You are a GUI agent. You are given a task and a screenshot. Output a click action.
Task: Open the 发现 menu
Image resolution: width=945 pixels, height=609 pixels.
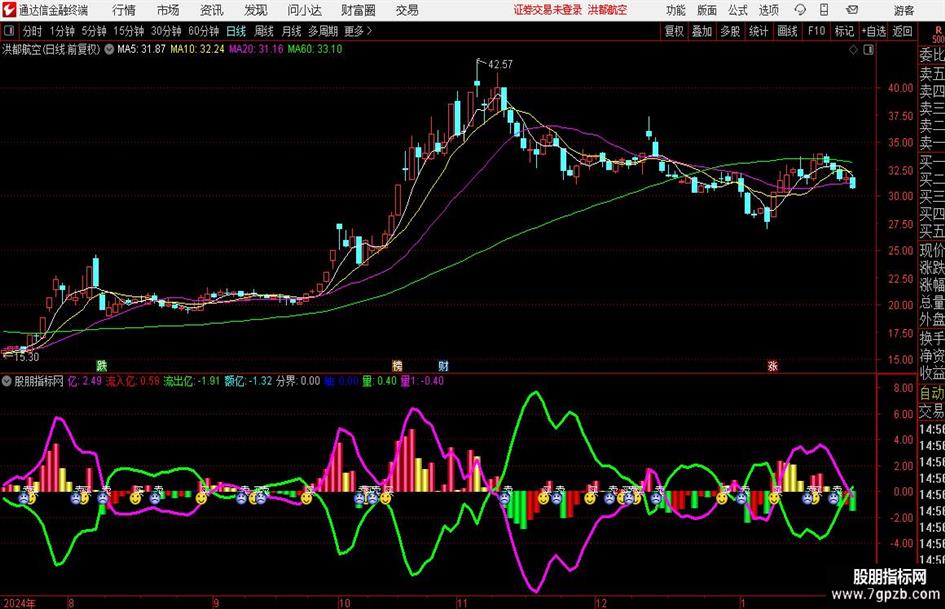[256, 10]
